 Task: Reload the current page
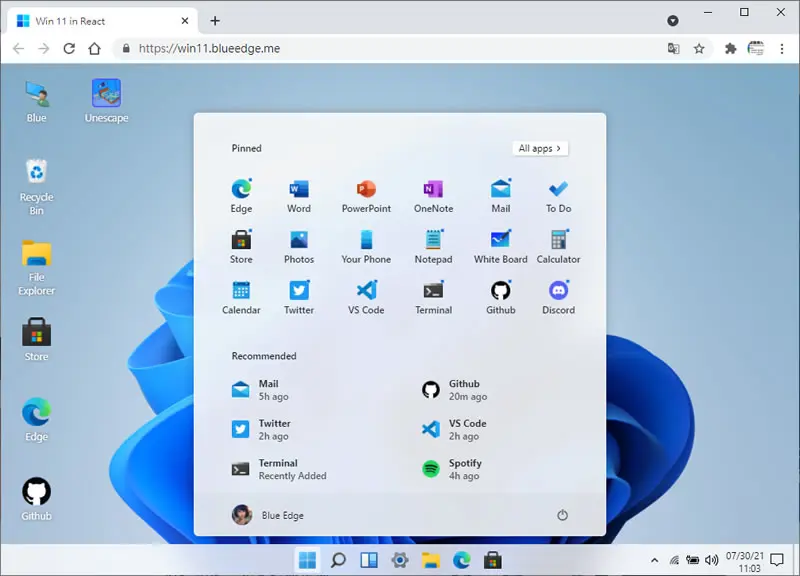69,48
